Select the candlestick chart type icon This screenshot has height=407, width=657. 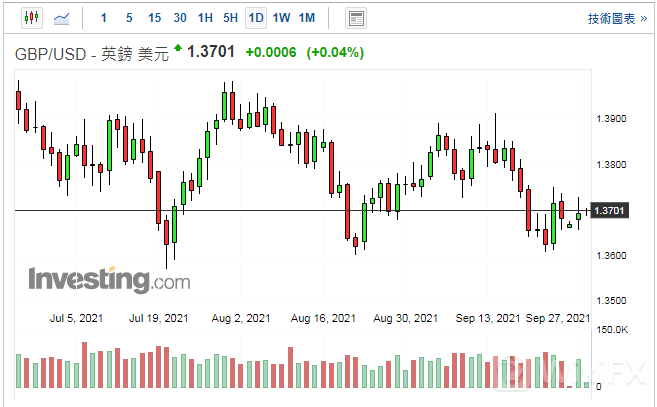pos(30,18)
